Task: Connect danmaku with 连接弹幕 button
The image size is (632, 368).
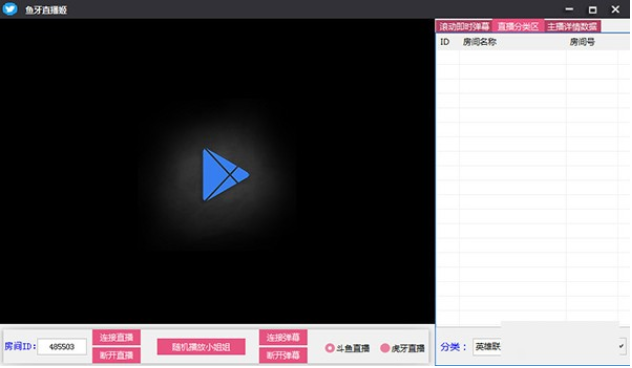Action: coord(283,337)
